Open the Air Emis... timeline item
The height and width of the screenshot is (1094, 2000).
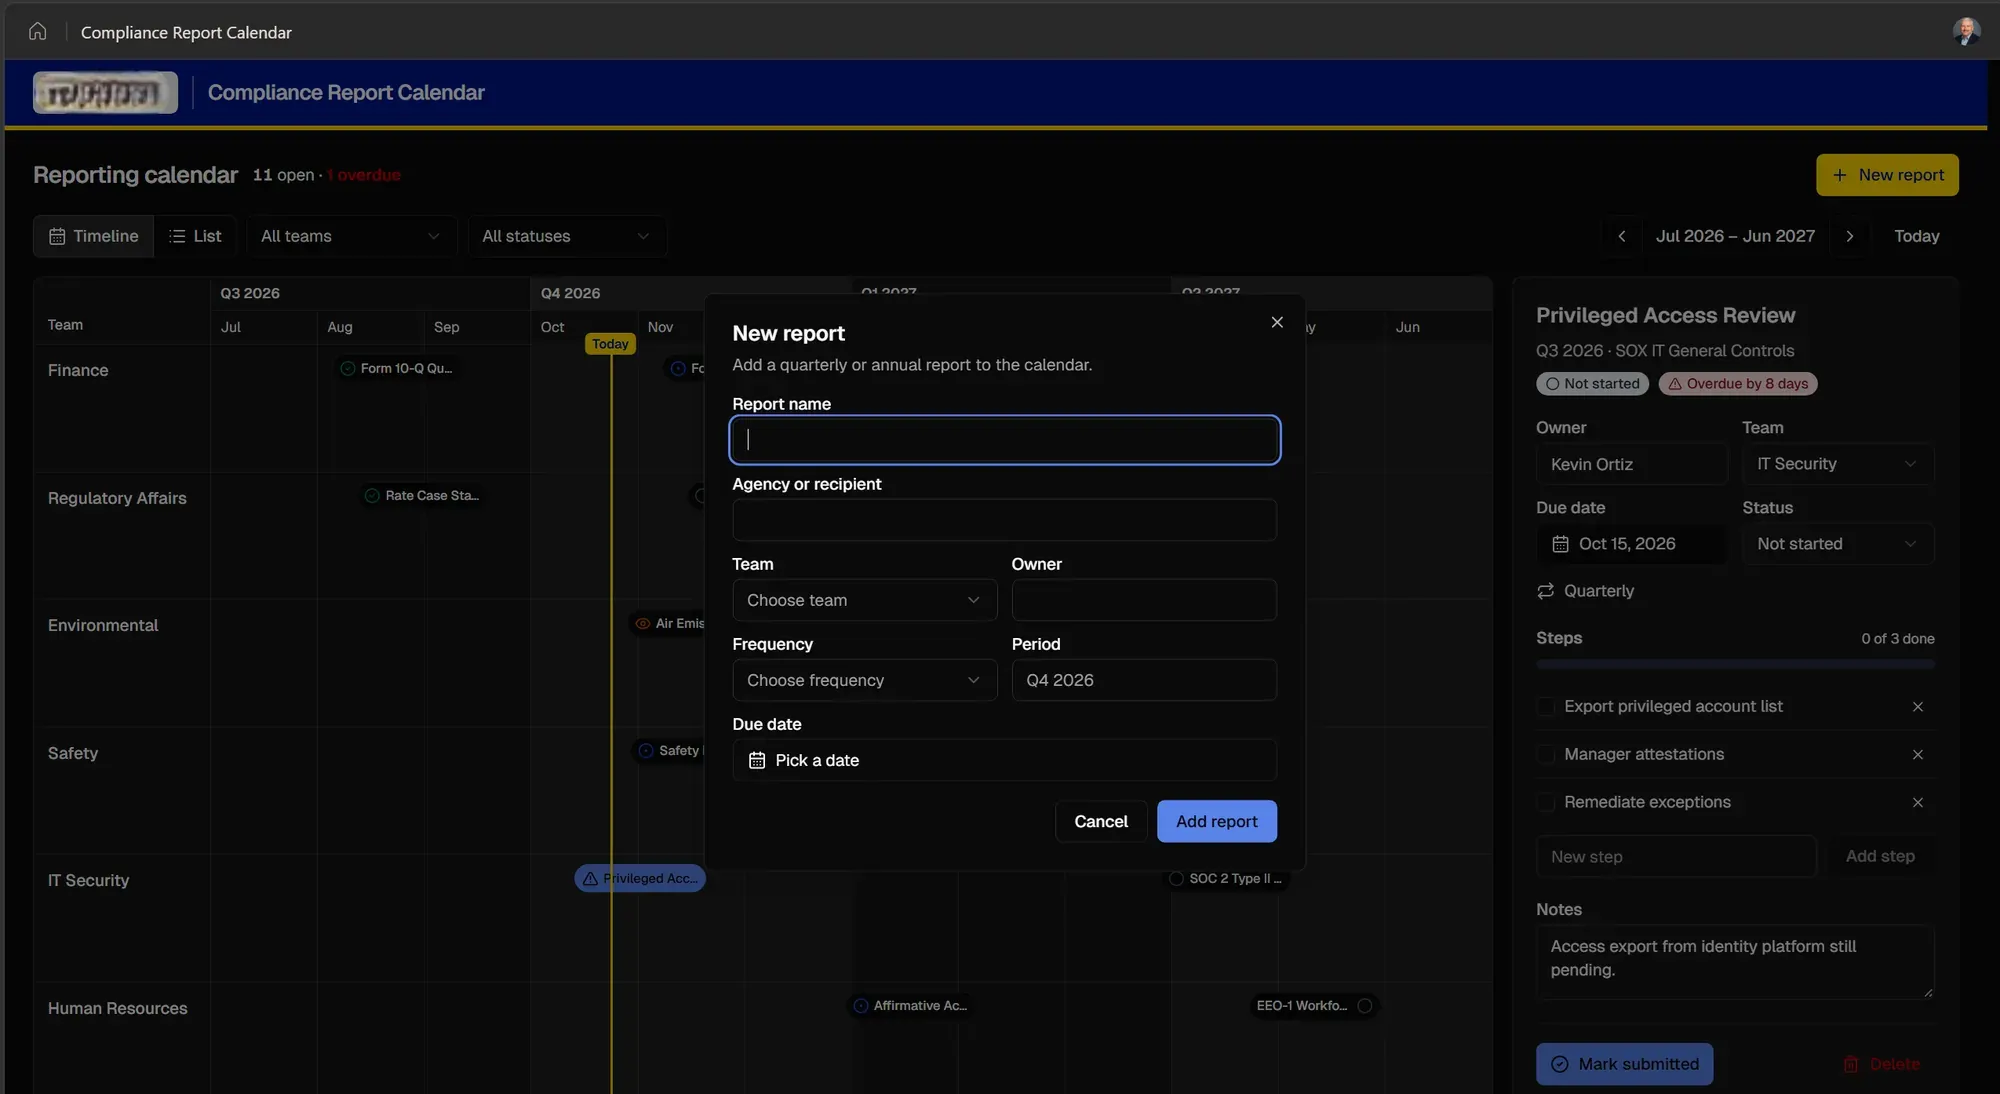click(669, 624)
